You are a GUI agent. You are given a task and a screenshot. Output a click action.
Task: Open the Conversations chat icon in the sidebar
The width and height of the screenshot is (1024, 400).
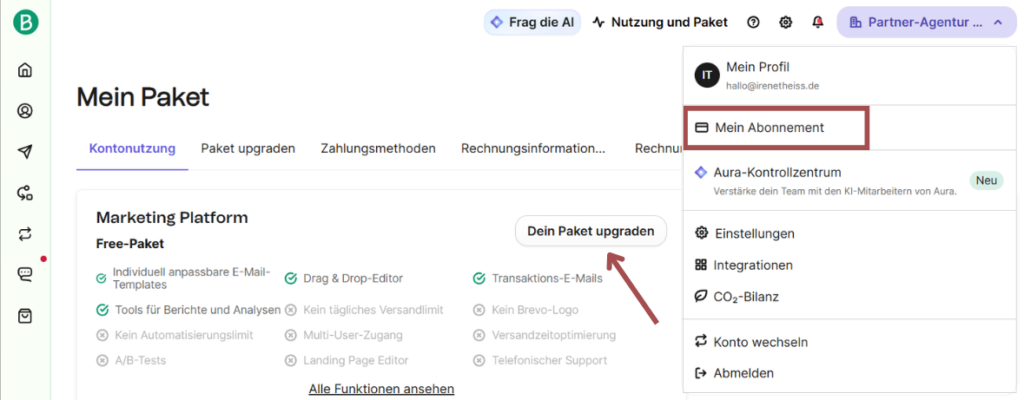25,275
